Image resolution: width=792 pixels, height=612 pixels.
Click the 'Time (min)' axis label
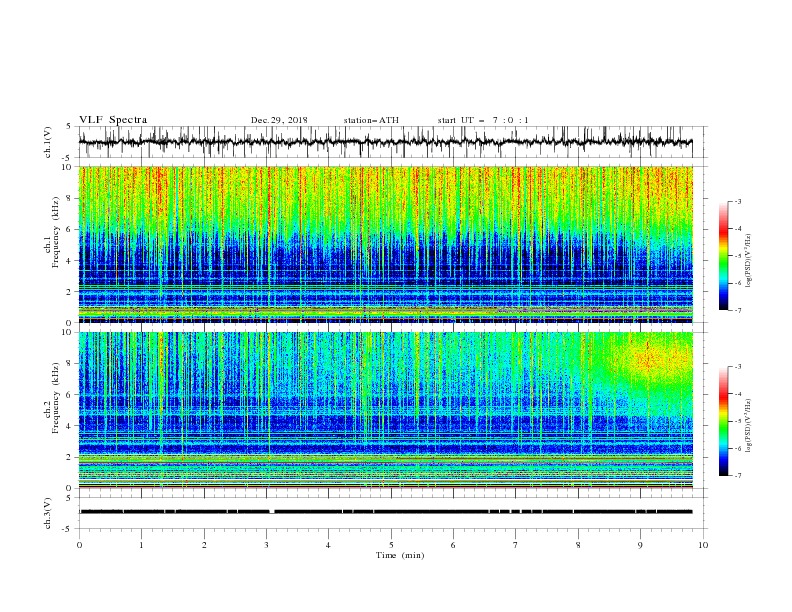400,555
